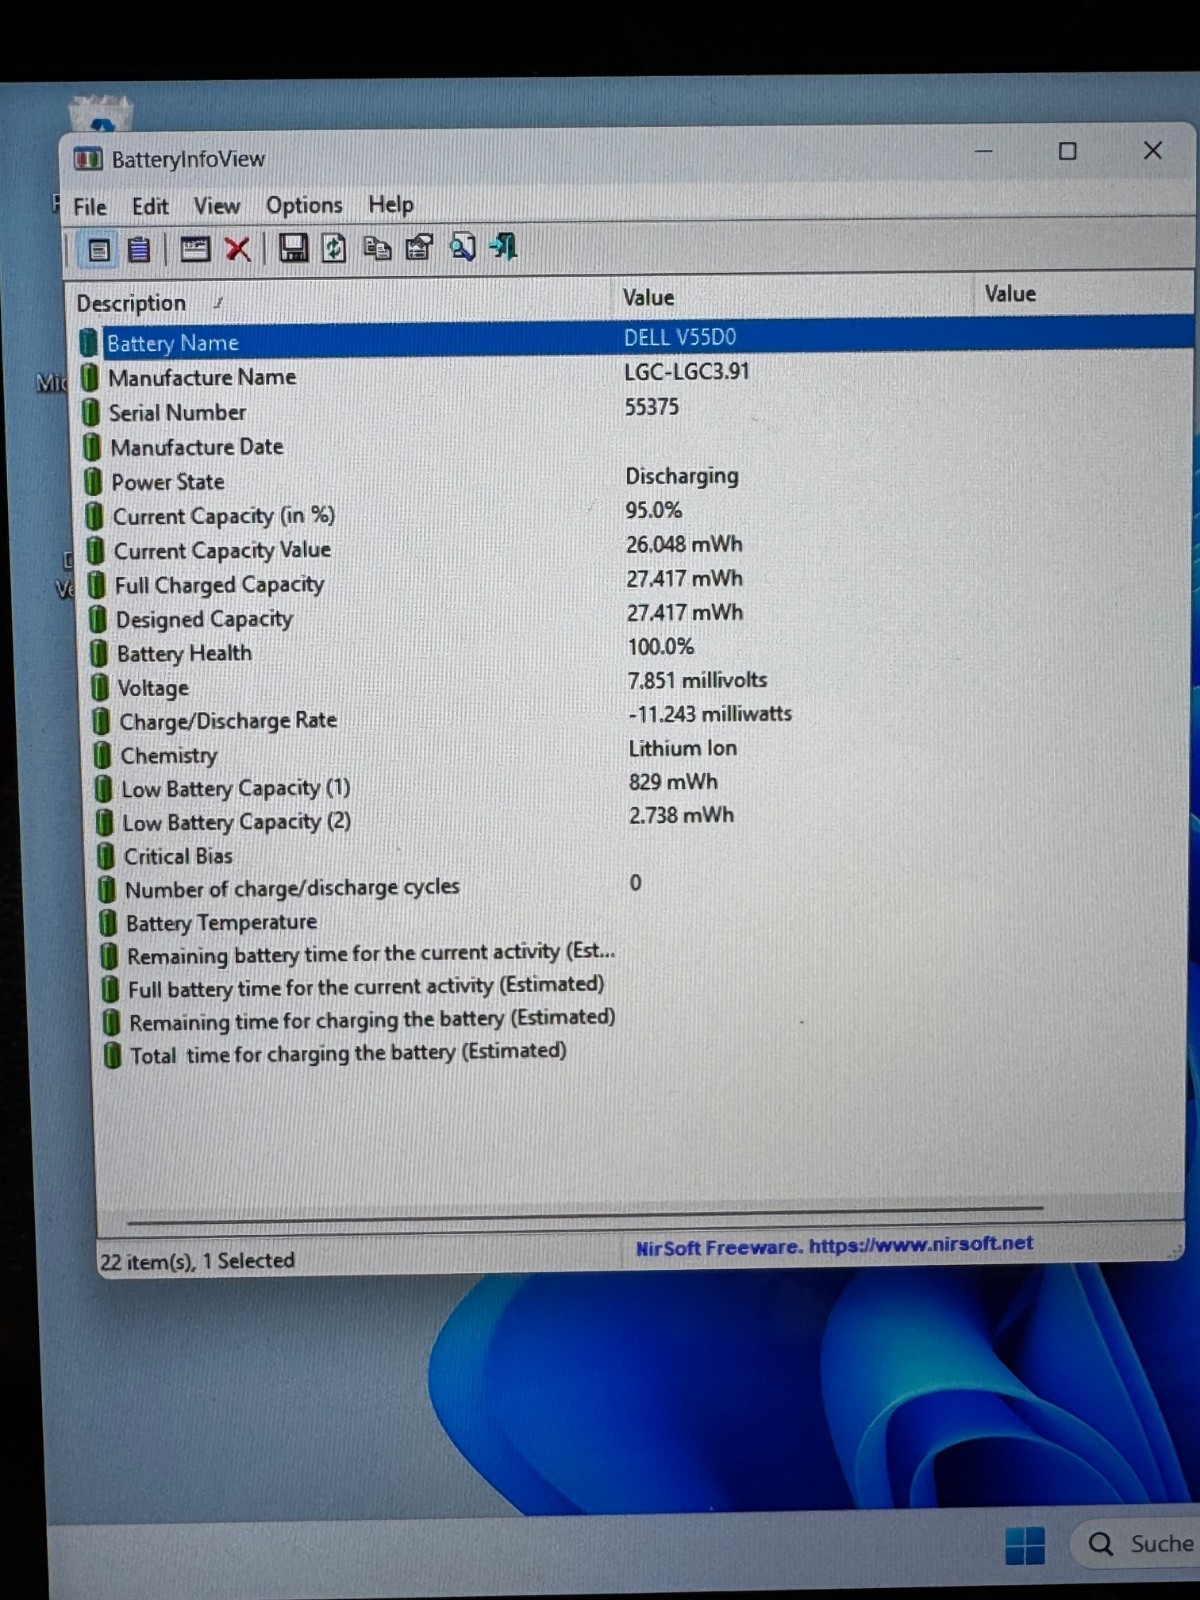
Task: Open the Help menu
Action: coord(390,204)
